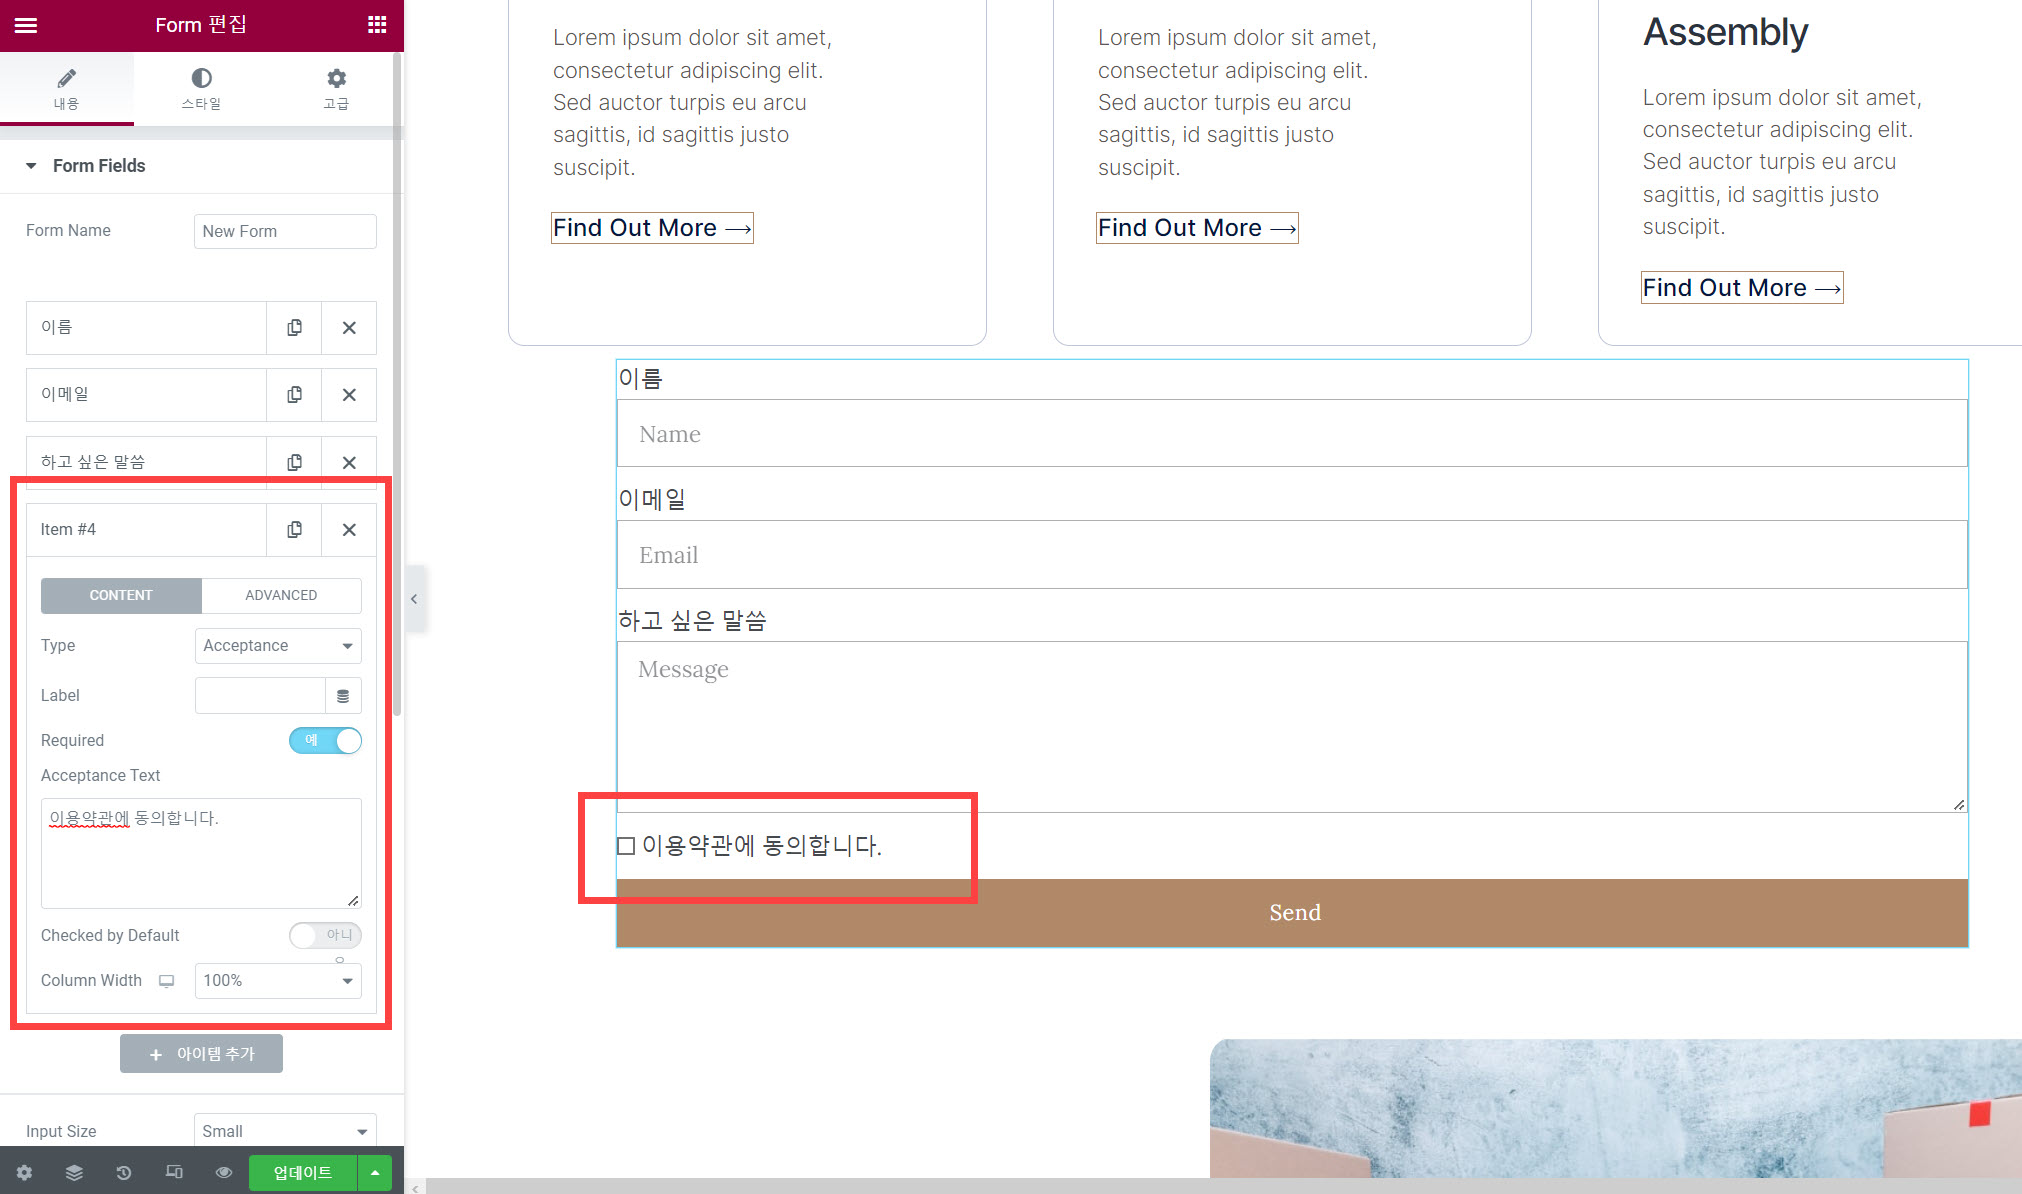Click the green 업데이트 button

pyautogui.click(x=303, y=1172)
